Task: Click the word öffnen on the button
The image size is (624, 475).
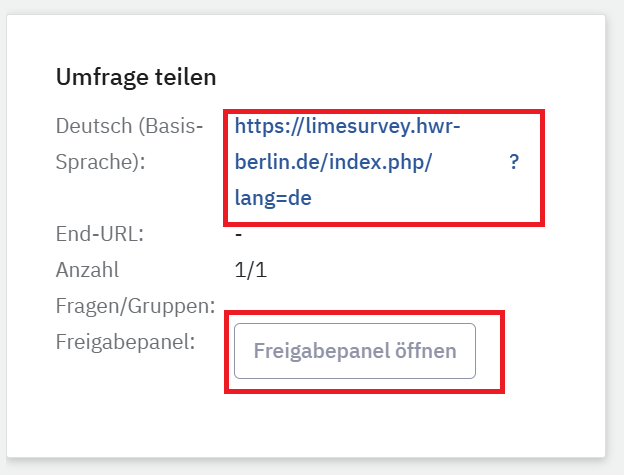Action: point(426,351)
